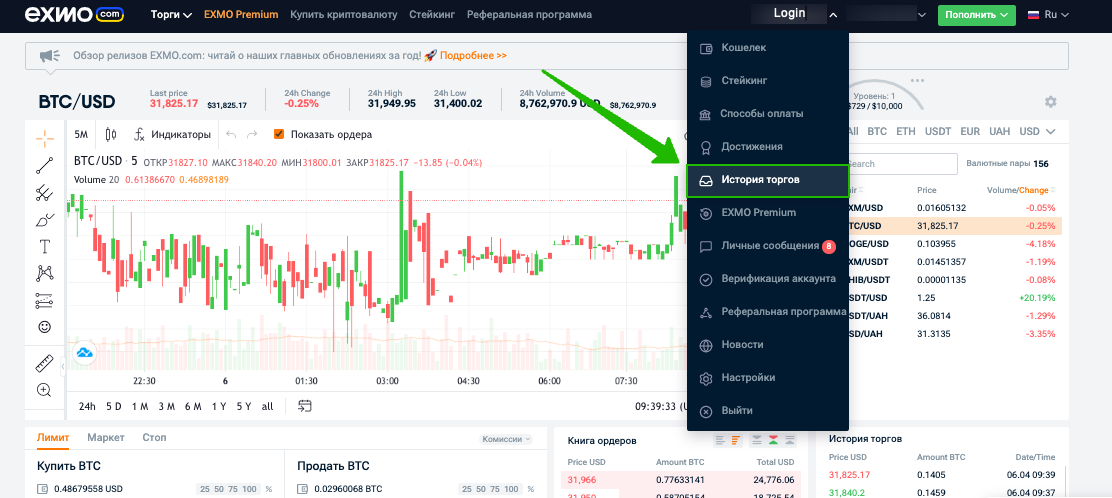The width and height of the screenshot is (1112, 498).
Task: Switch order book to orange bars view
Action: pos(735,441)
